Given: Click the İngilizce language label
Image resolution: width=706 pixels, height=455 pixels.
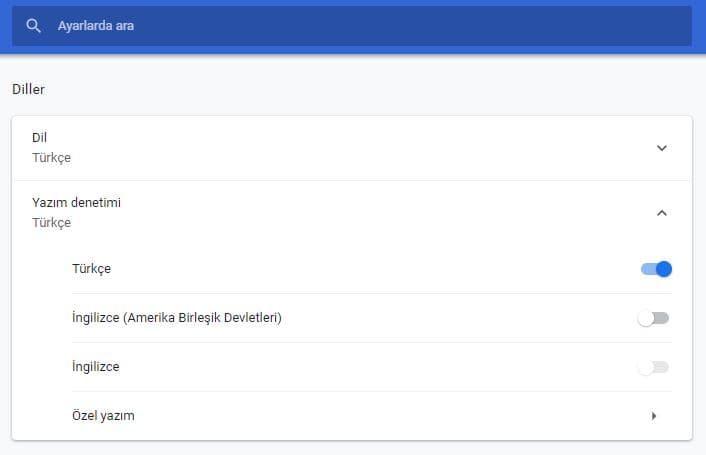Looking at the screenshot, I should (96, 367).
